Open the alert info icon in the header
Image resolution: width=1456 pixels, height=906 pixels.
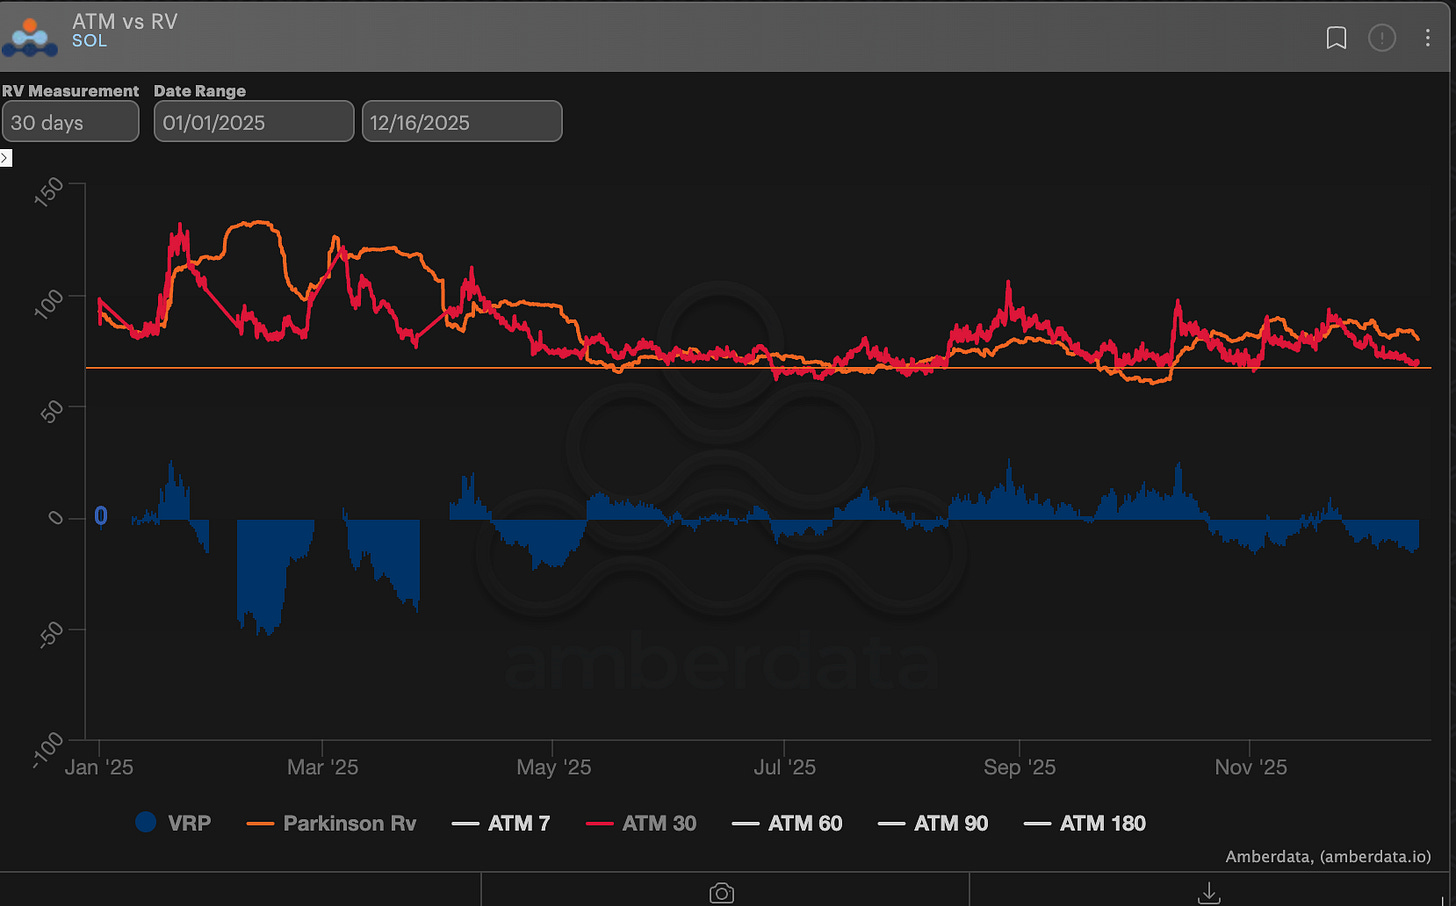pyautogui.click(x=1382, y=37)
